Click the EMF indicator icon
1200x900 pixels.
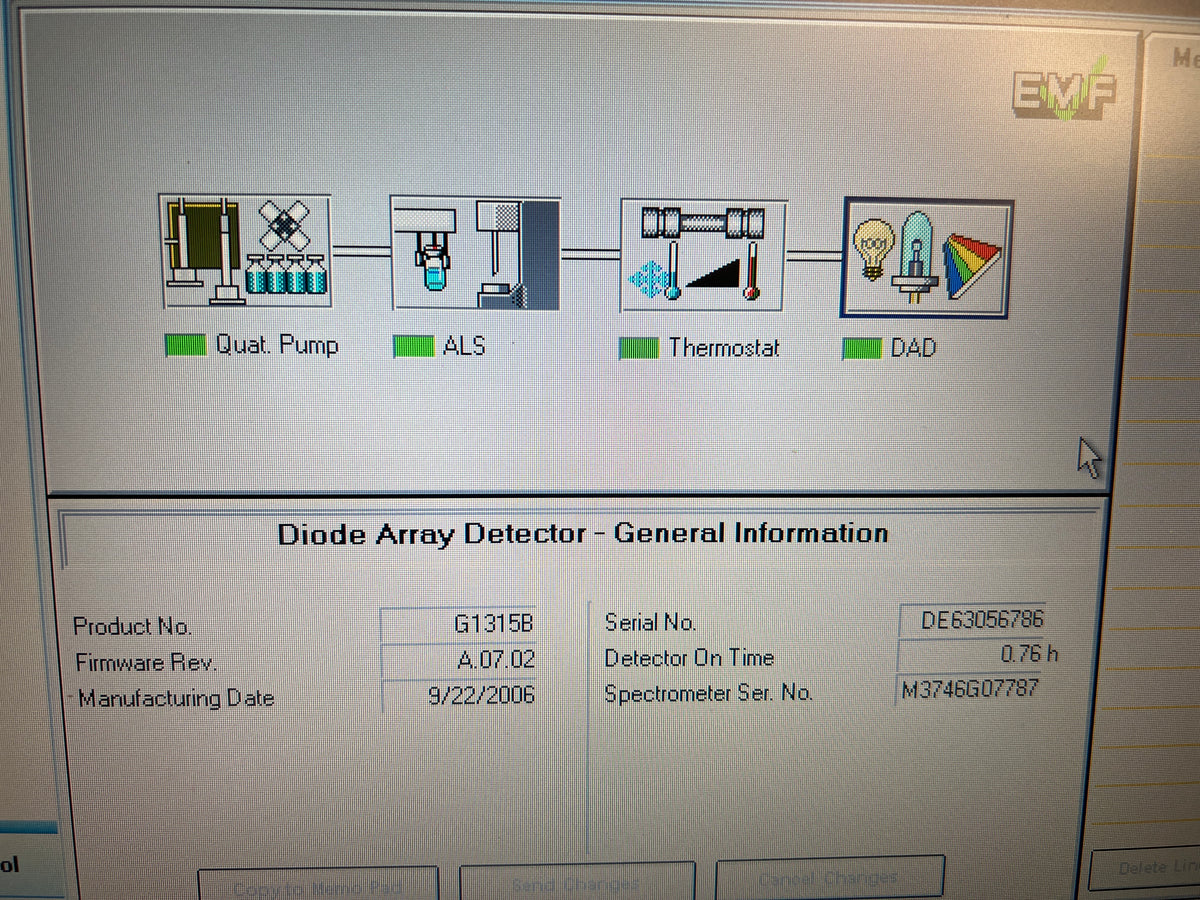[1063, 90]
